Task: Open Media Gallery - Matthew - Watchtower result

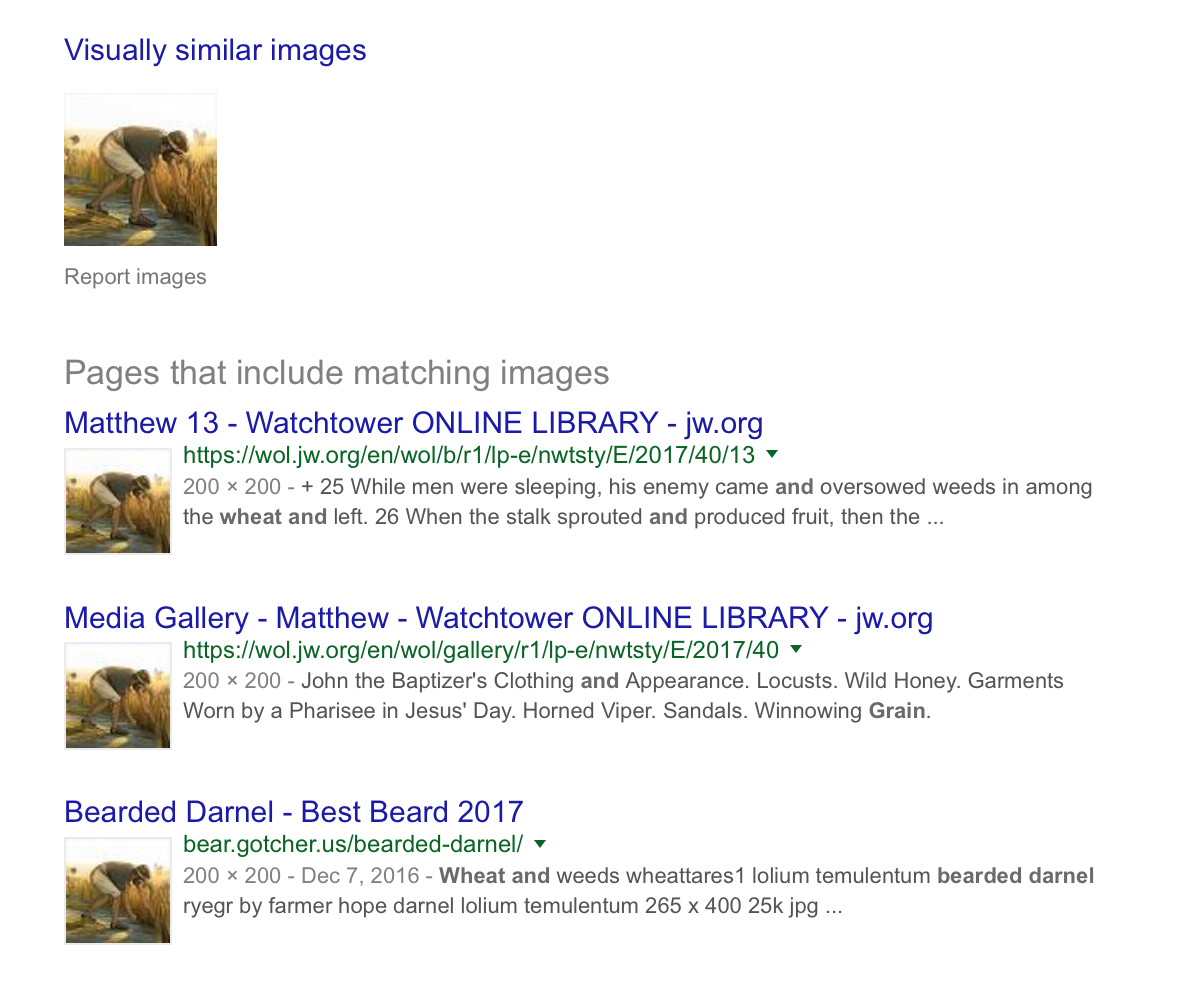Action: click(498, 618)
